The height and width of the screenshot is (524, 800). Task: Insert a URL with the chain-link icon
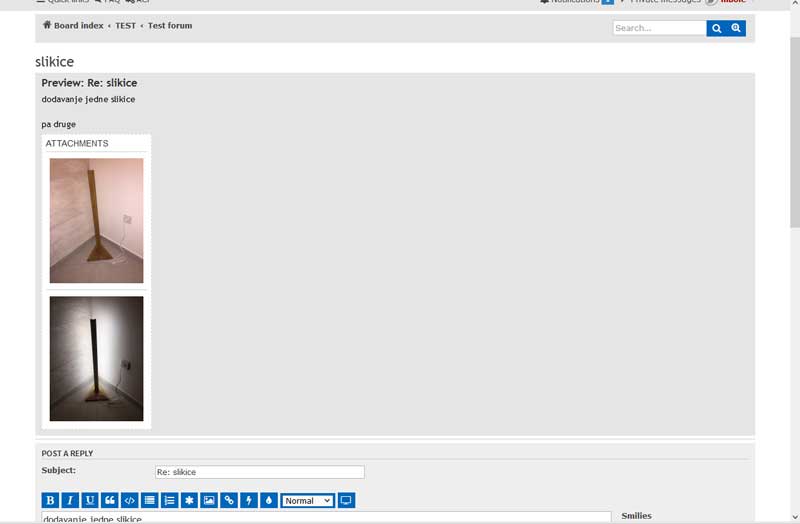(x=229, y=501)
